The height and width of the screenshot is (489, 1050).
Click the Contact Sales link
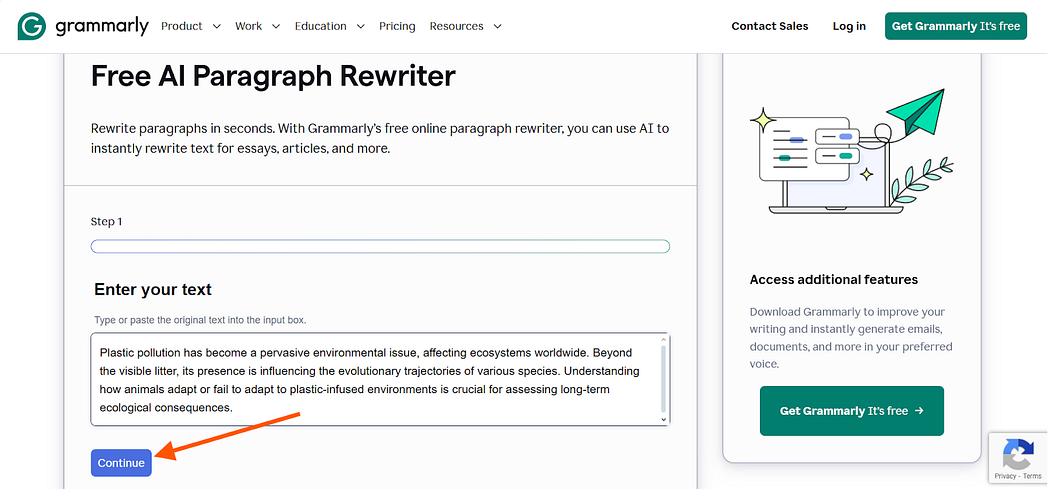(769, 26)
